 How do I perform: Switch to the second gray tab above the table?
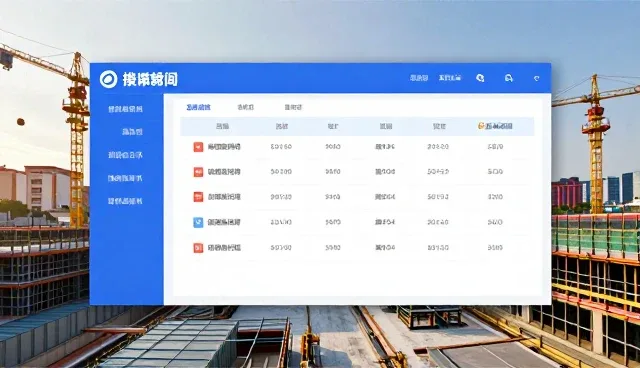(x=245, y=107)
